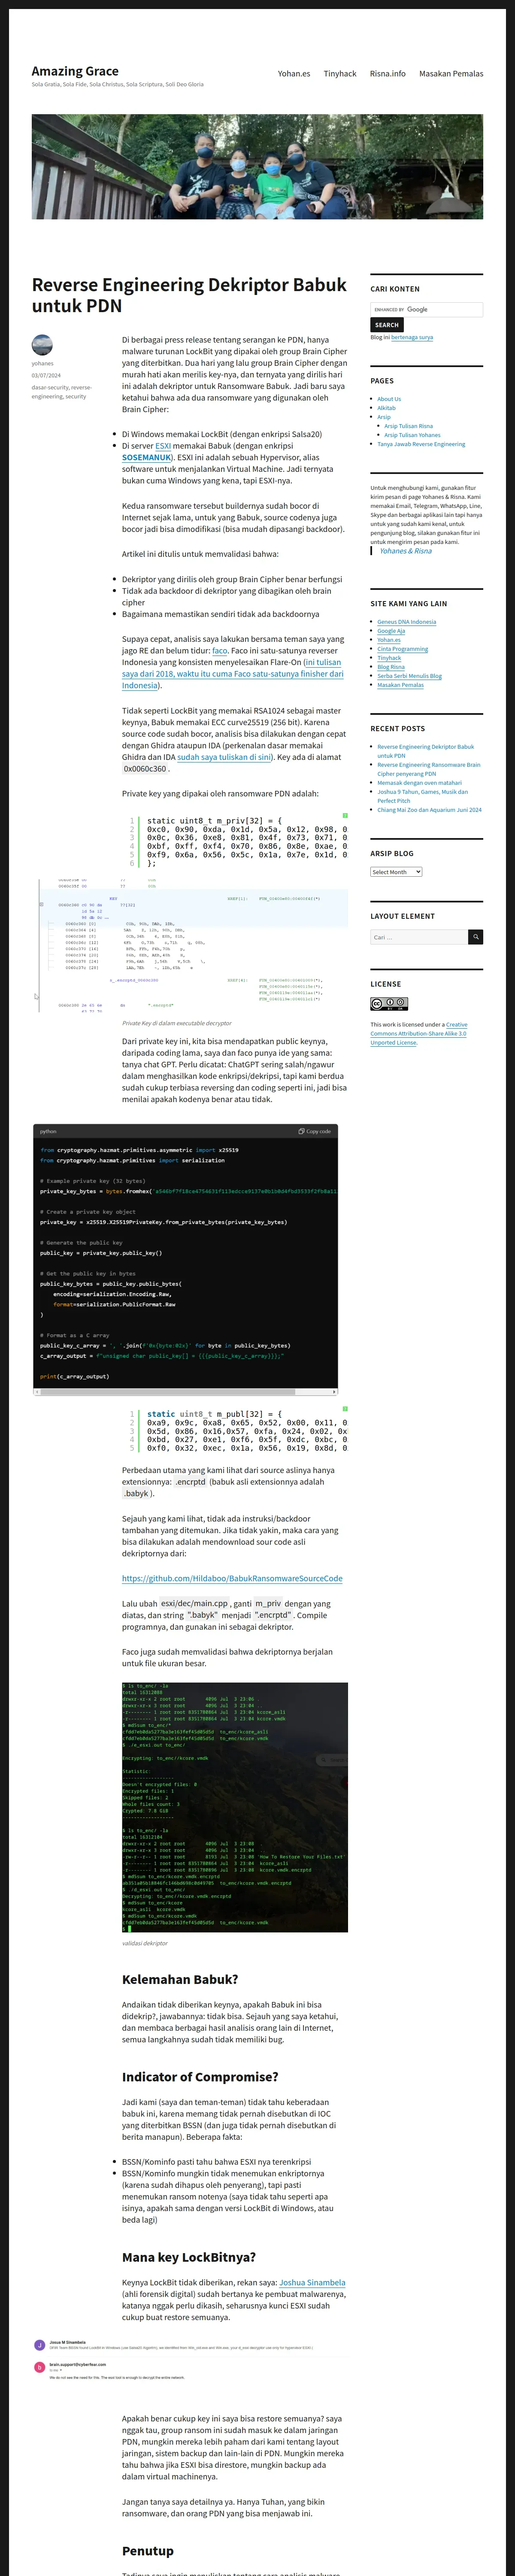515x2576 pixels.
Task: Open the 03/07/2024 post date link
Action: (x=46, y=376)
